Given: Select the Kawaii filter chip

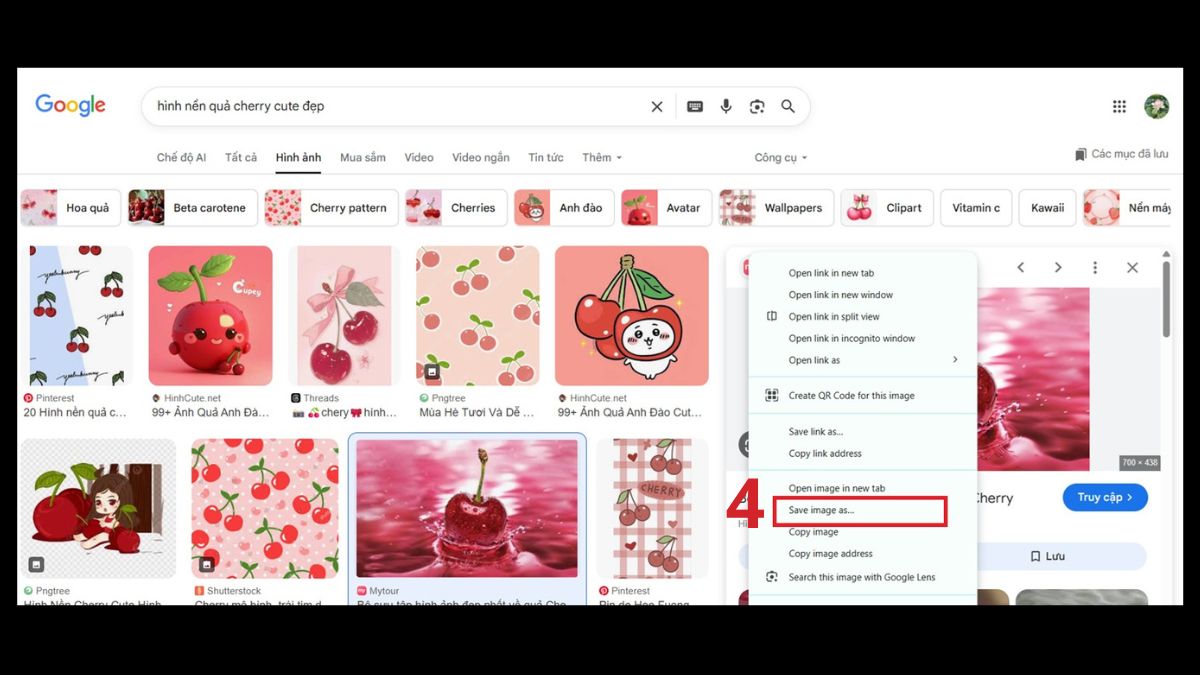Looking at the screenshot, I should click(1048, 208).
